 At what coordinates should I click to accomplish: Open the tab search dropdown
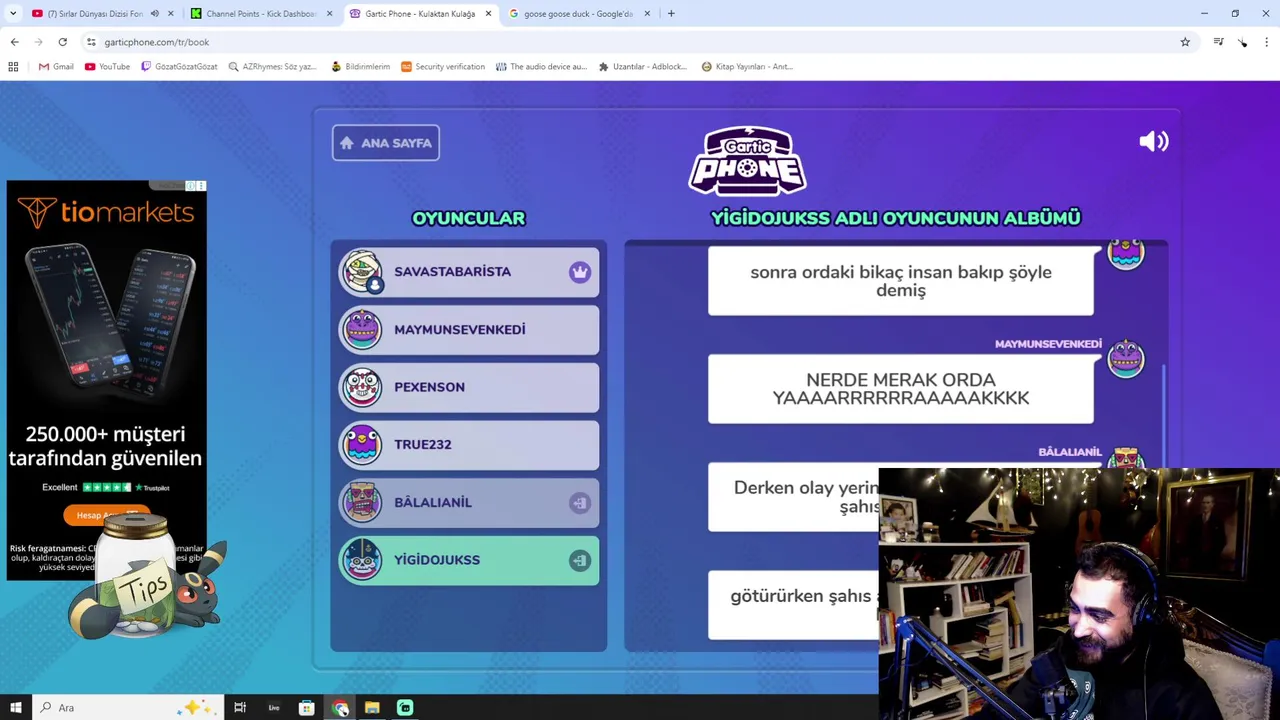[x=13, y=14]
